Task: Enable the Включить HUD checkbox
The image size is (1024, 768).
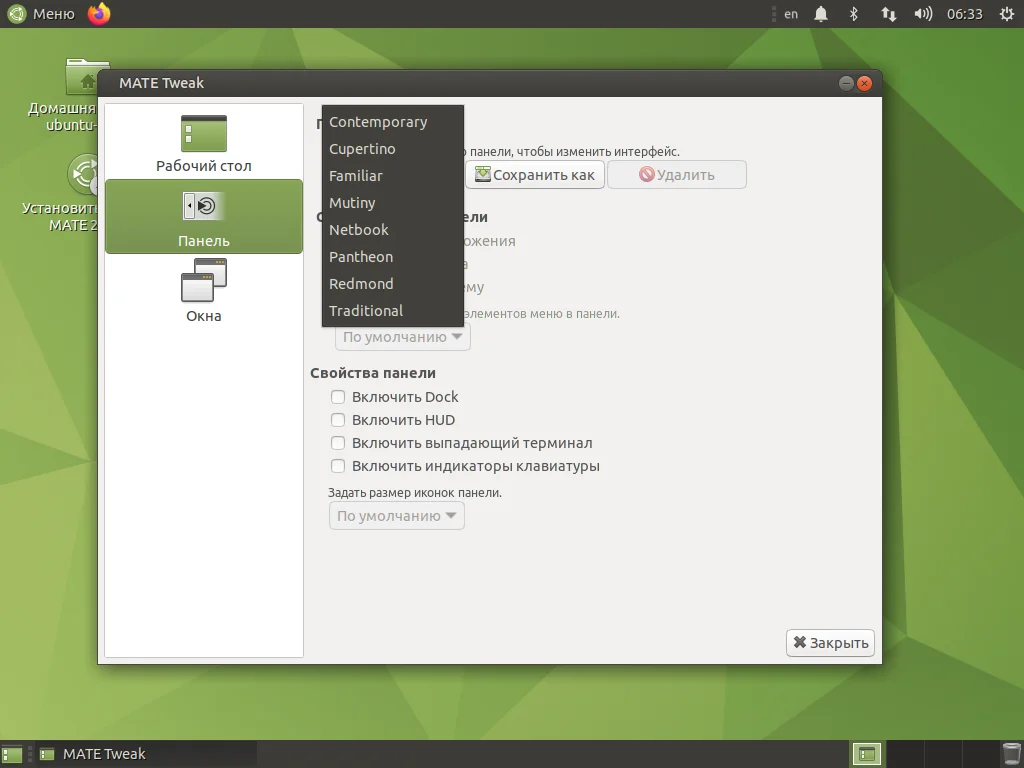Action: [338, 420]
